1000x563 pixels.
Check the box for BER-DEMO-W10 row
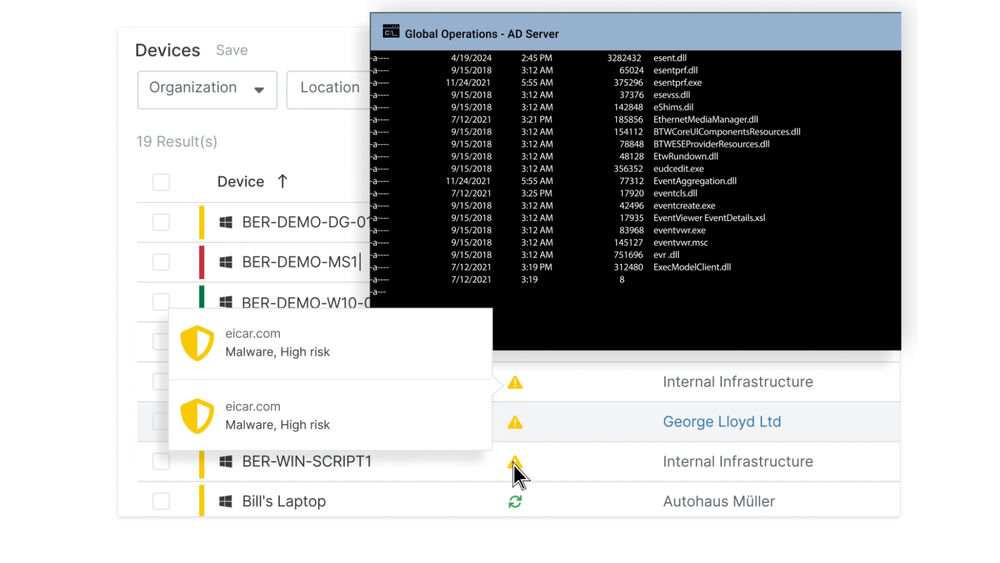click(x=161, y=302)
